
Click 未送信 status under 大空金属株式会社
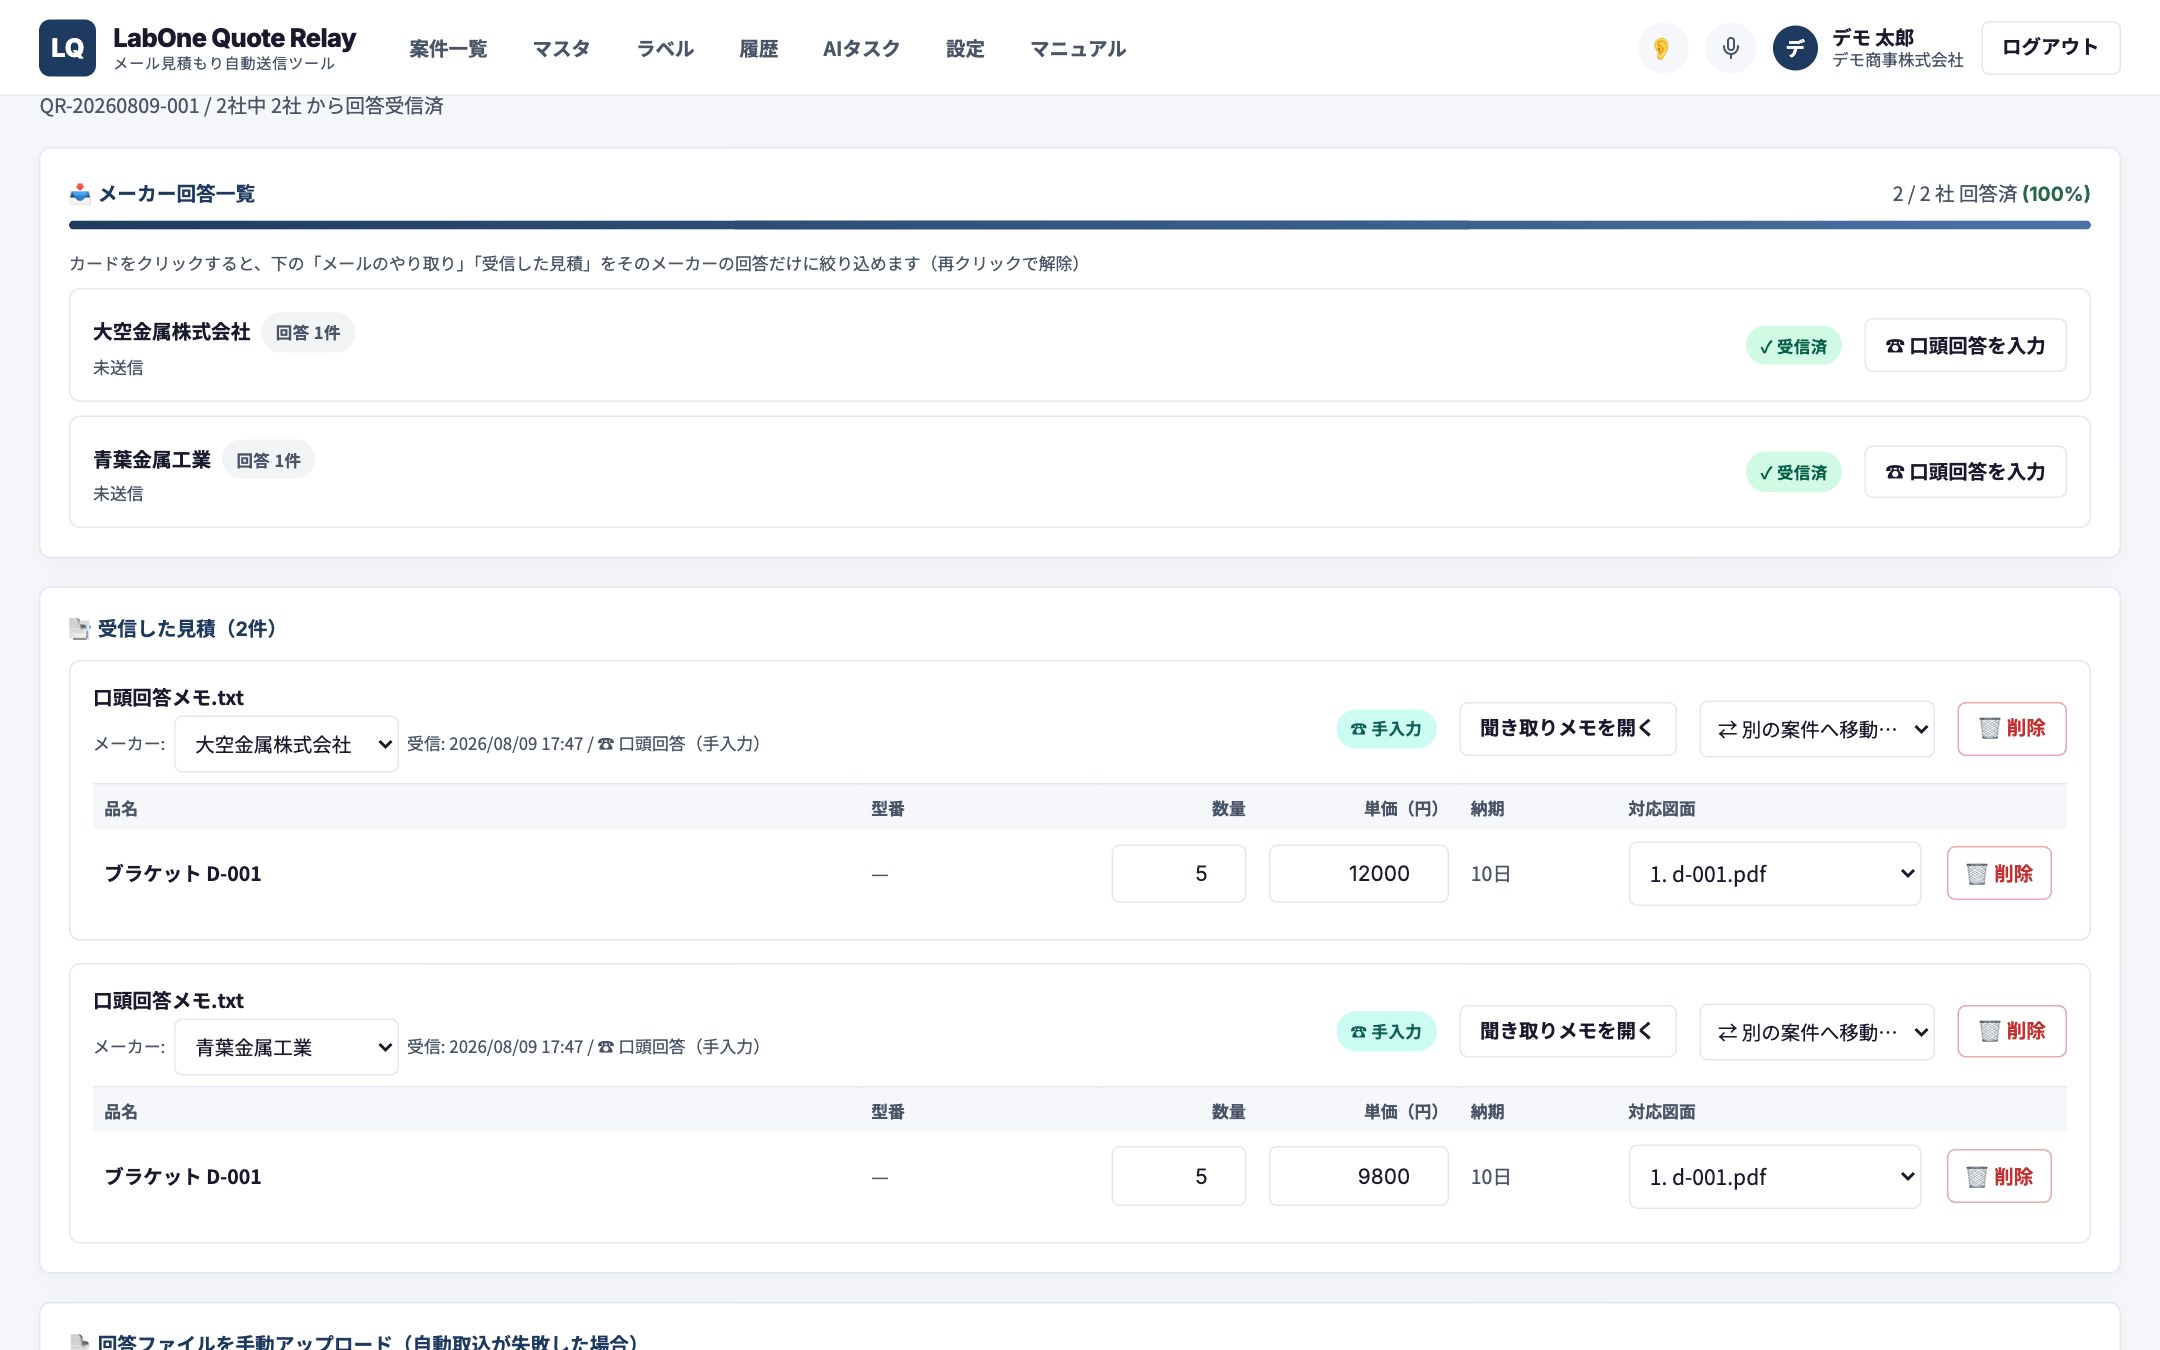pos(118,367)
